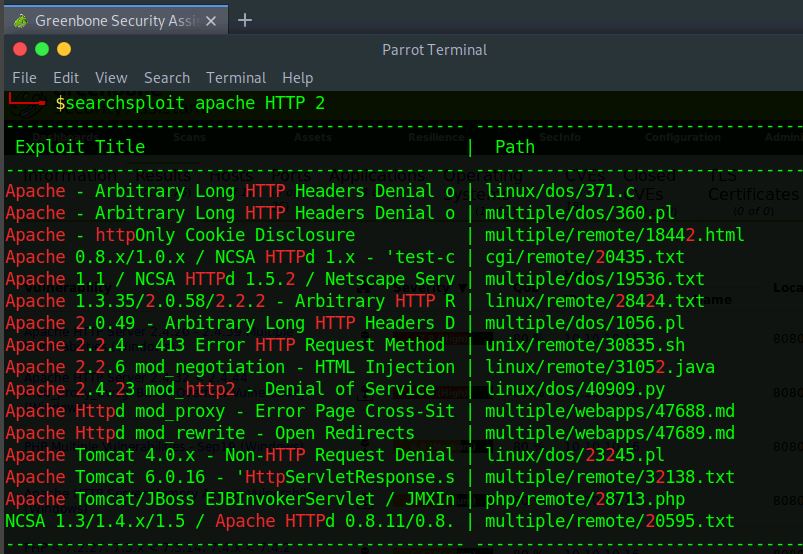Click the Apache Tomcat 6.0.16 exploit title
The height and width of the screenshot is (554, 803).
(230, 477)
